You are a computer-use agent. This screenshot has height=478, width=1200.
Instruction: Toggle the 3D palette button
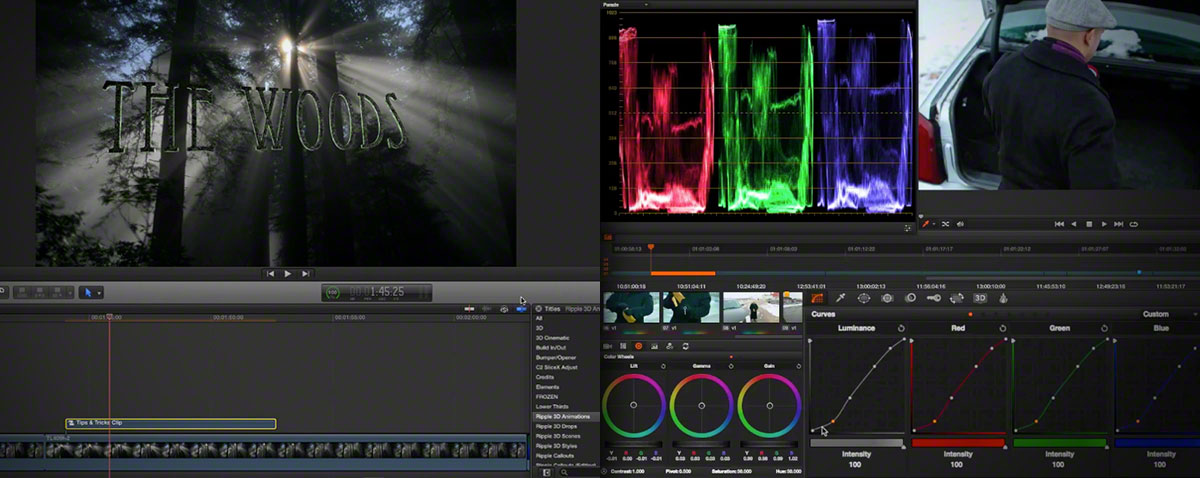980,297
